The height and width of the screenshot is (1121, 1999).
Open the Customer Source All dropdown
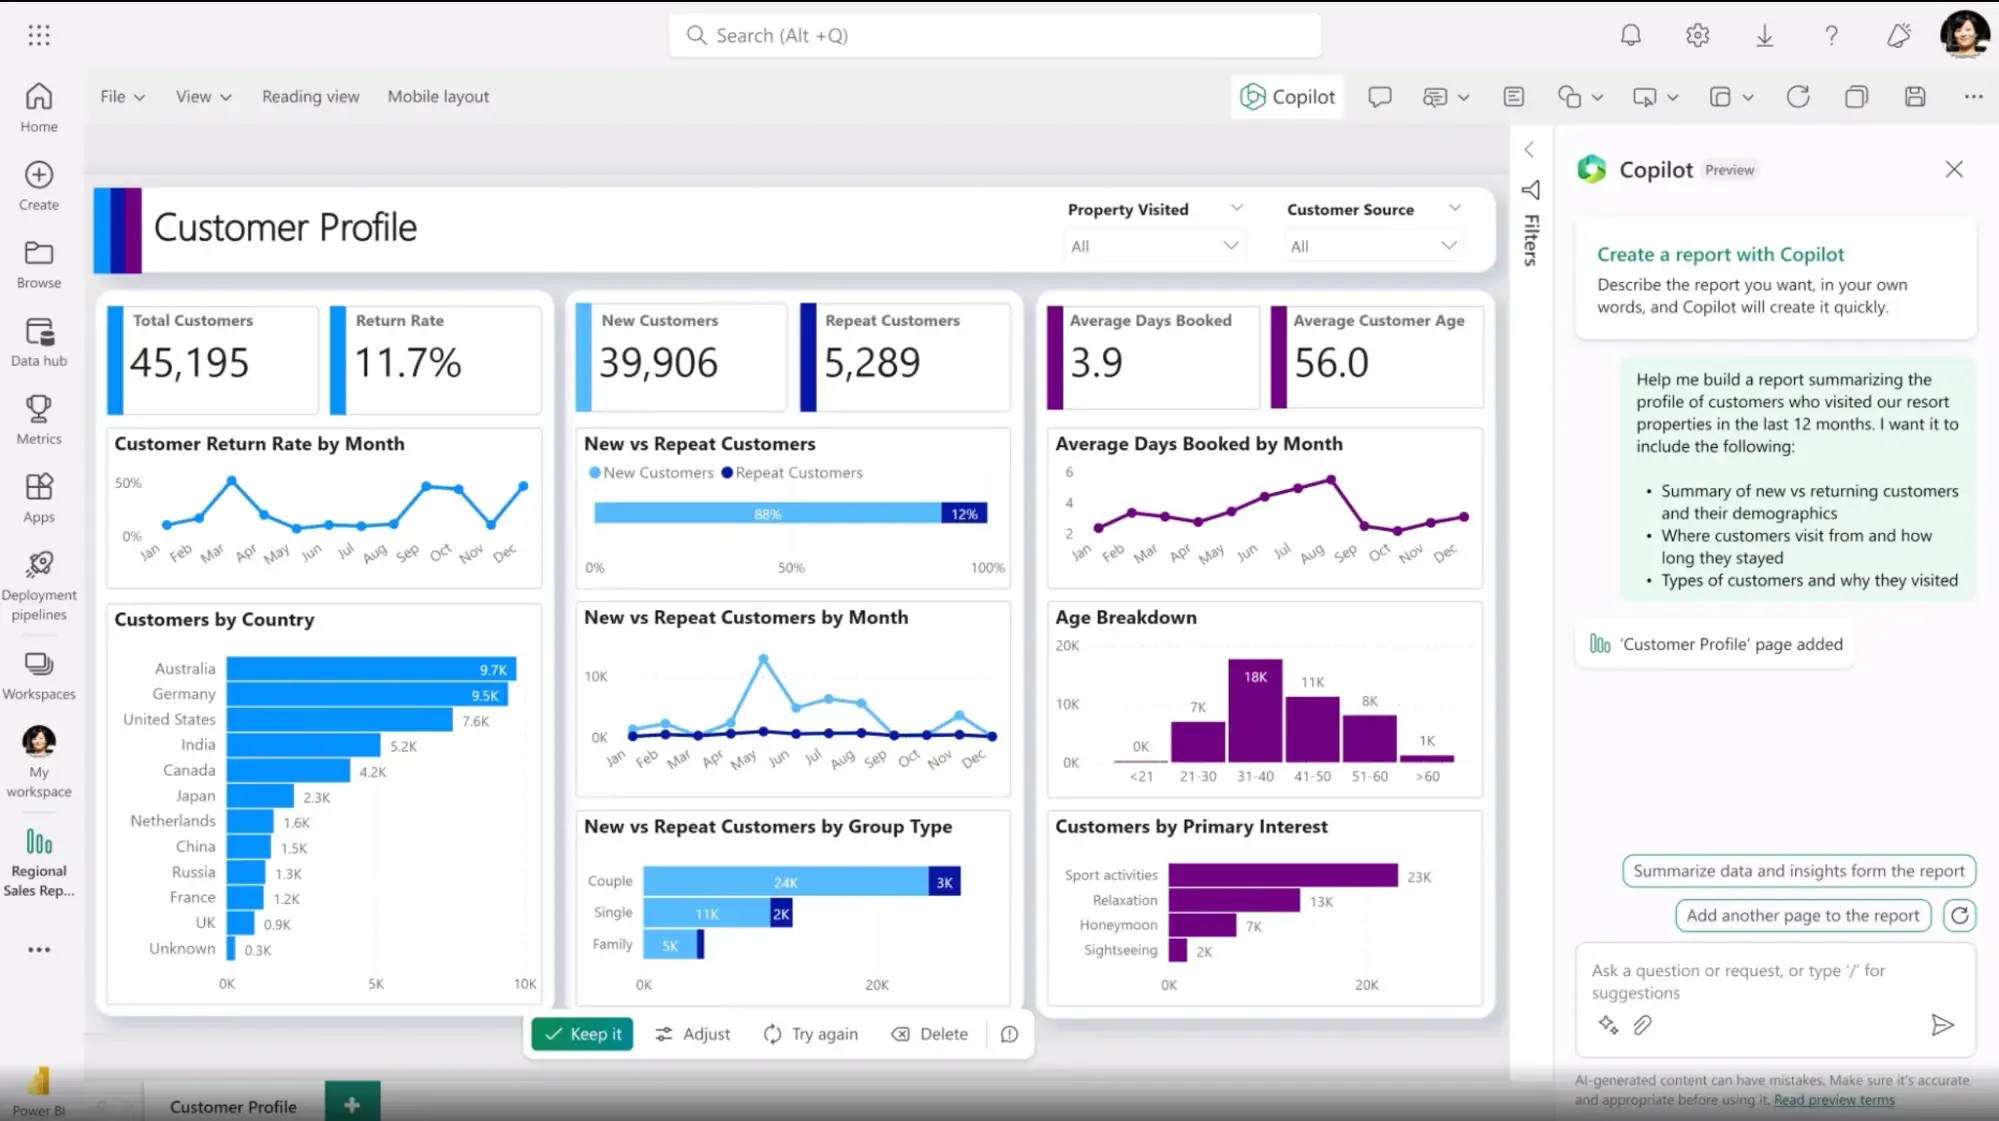pos(1372,246)
